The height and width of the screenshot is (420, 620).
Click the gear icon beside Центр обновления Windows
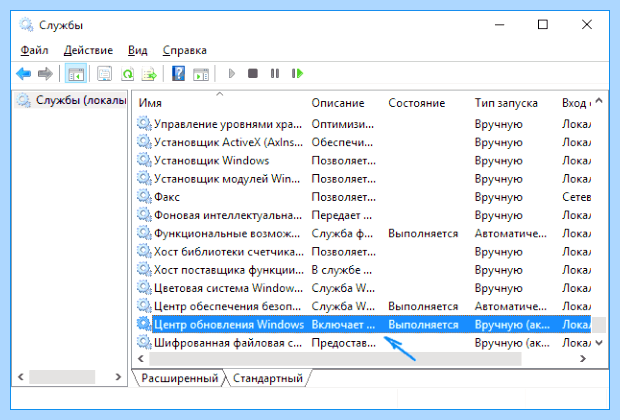(x=144, y=324)
